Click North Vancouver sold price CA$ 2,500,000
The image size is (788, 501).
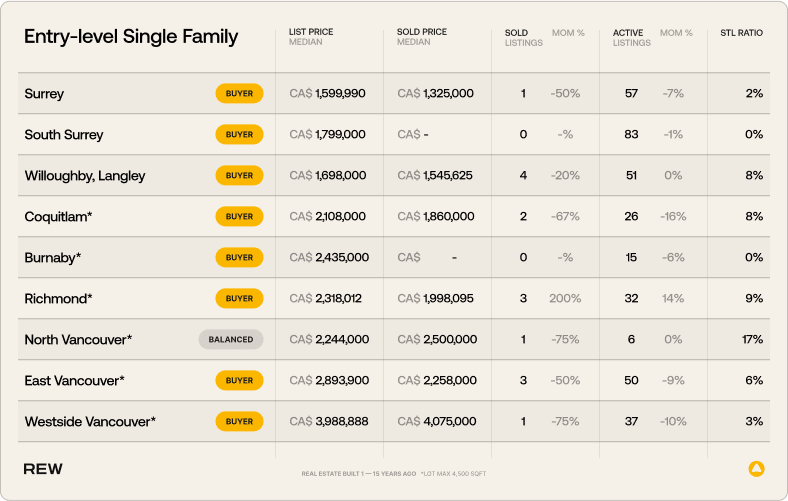tap(437, 339)
